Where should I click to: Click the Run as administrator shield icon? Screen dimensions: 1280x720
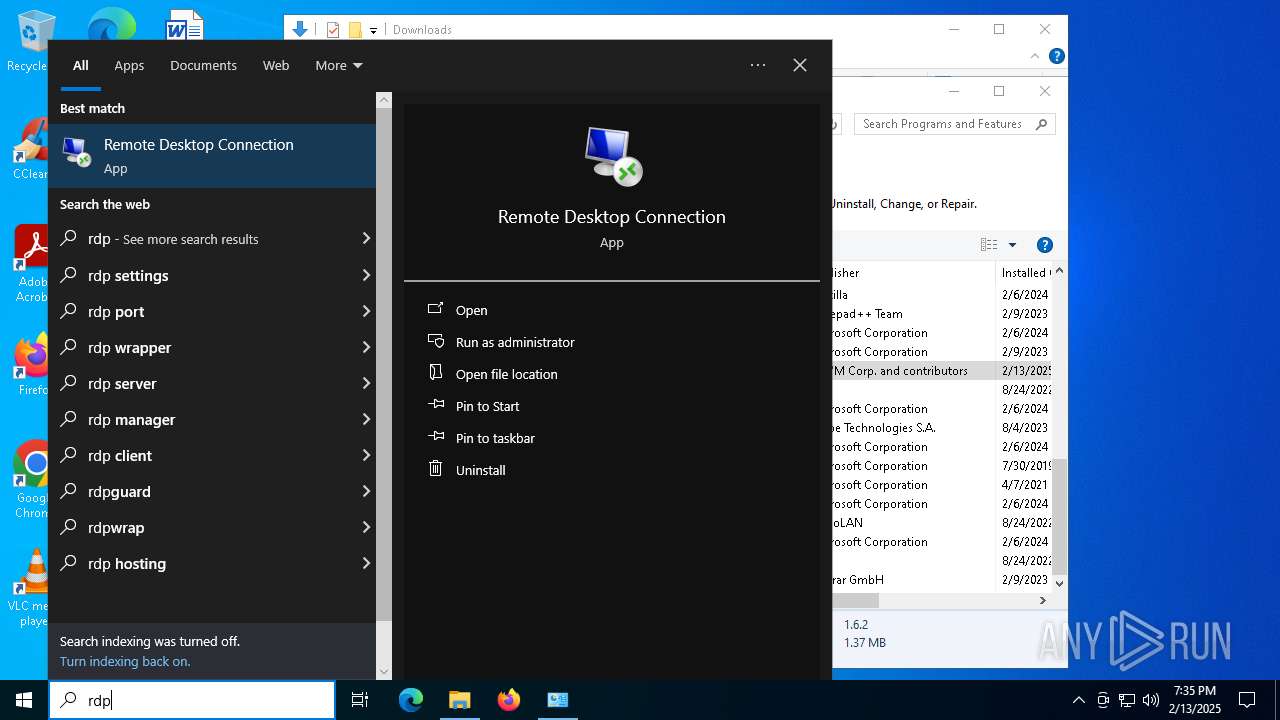[x=435, y=341]
